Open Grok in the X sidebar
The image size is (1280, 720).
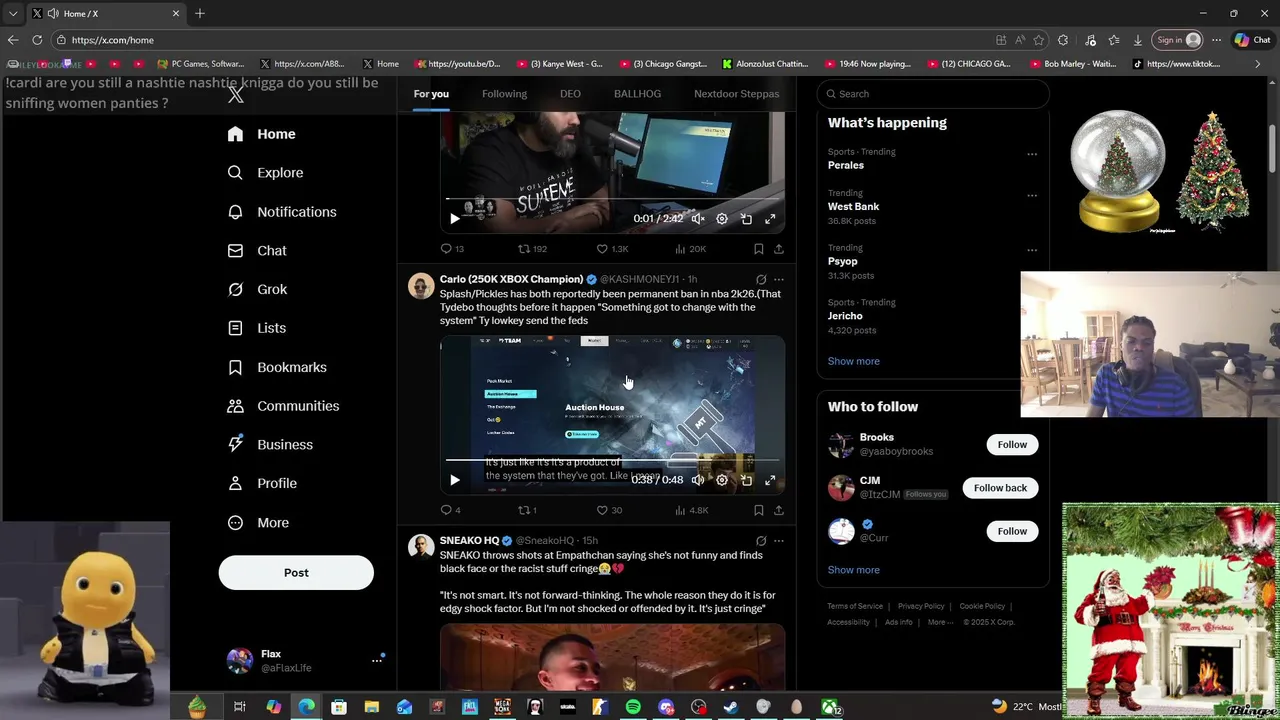[257, 289]
